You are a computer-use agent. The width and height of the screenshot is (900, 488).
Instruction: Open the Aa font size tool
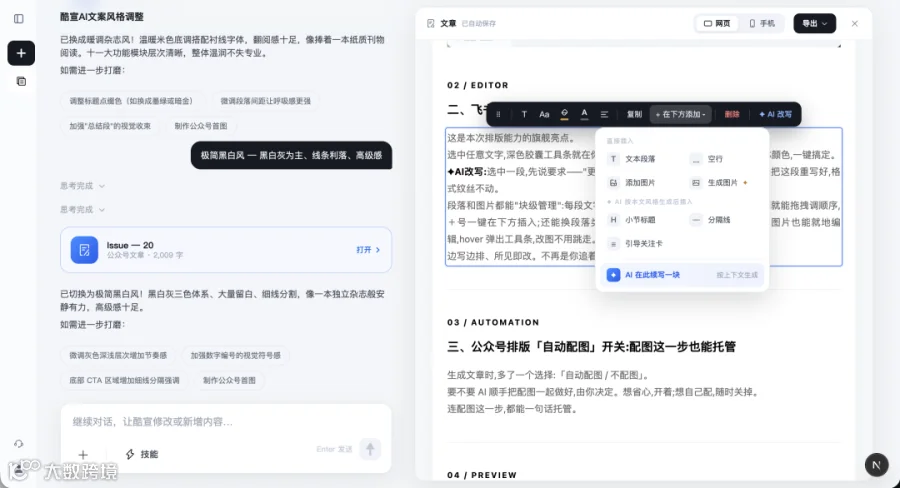(544, 114)
